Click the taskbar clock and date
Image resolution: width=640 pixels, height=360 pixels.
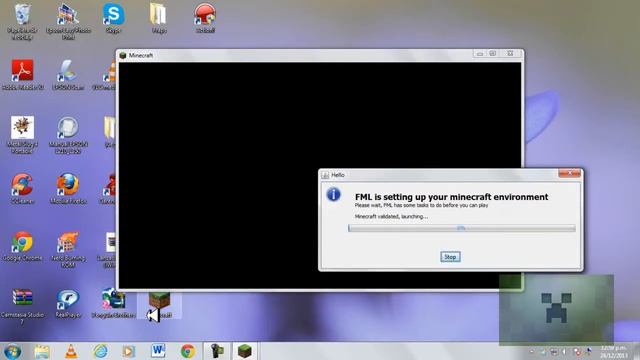614,351
